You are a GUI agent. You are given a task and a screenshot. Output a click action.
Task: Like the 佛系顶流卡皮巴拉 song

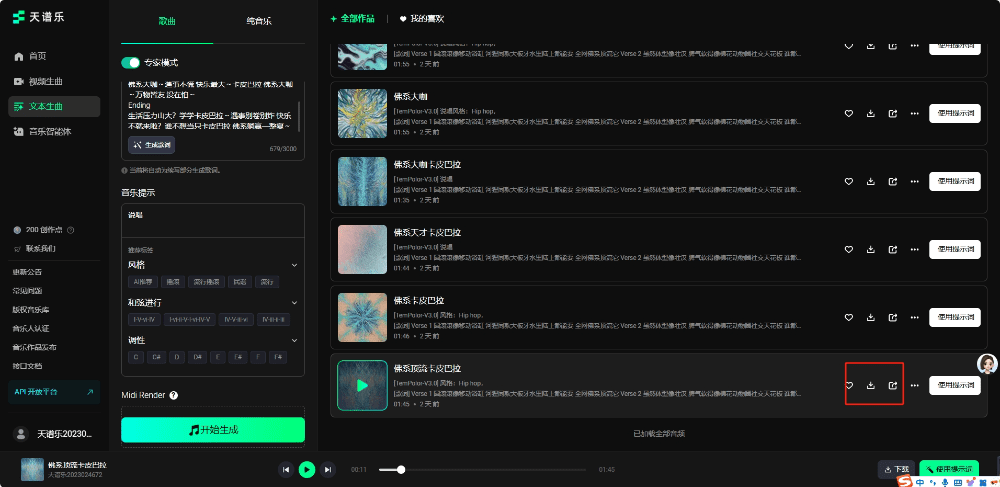pos(849,385)
